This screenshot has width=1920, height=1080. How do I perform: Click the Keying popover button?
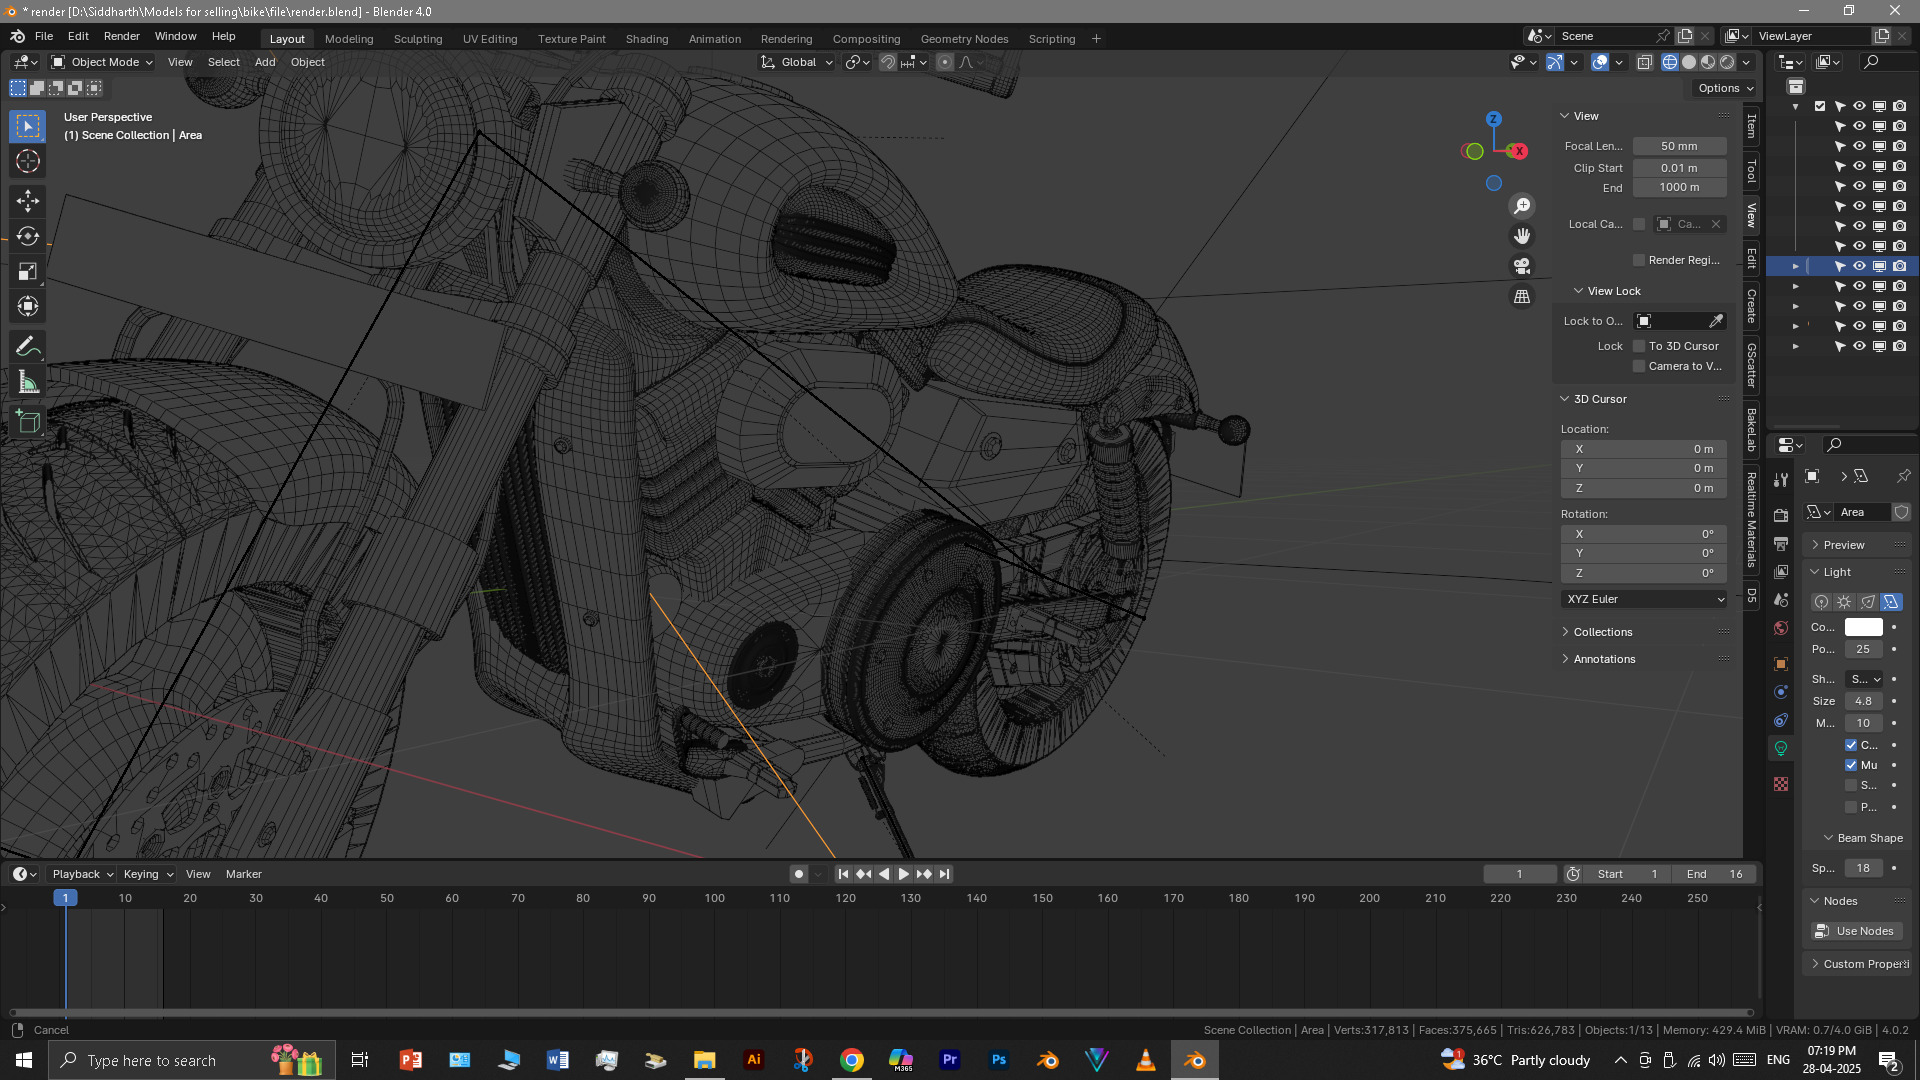pos(148,874)
